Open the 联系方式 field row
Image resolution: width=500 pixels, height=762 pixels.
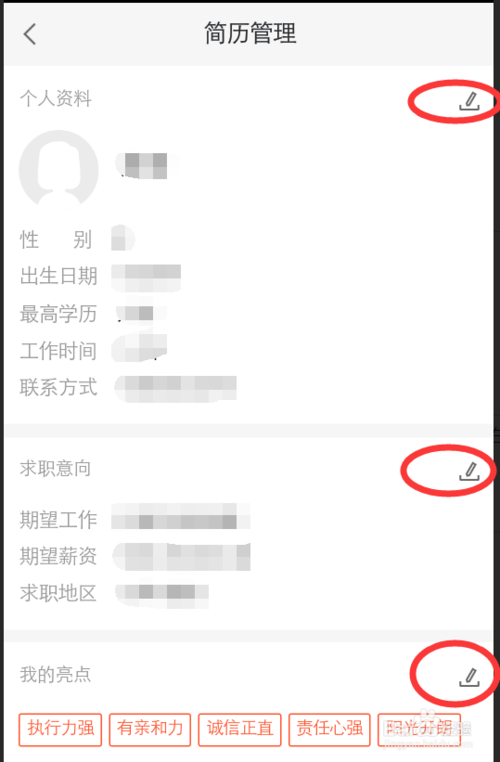coord(248,388)
